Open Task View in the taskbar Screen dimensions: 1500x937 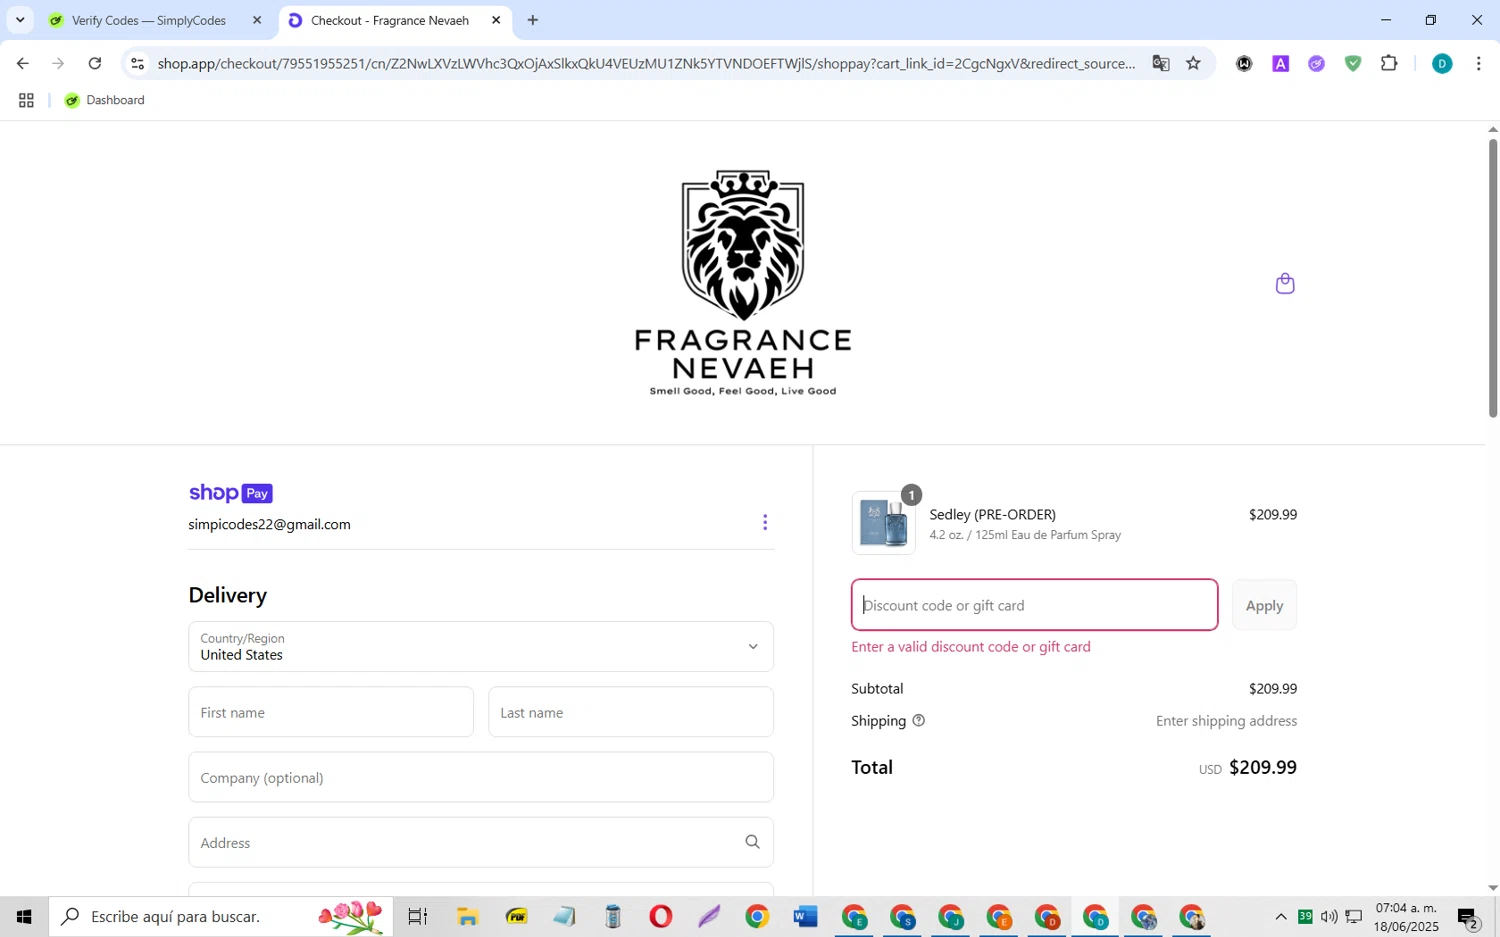point(417,916)
